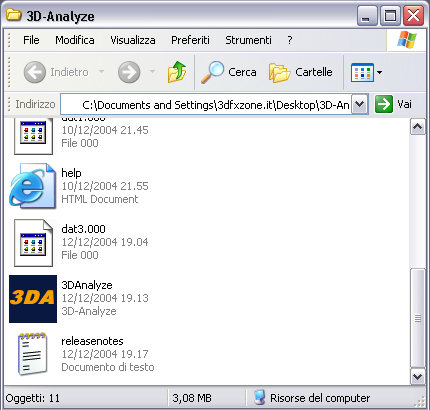
Task: Click the address path input field
Action: coord(206,105)
